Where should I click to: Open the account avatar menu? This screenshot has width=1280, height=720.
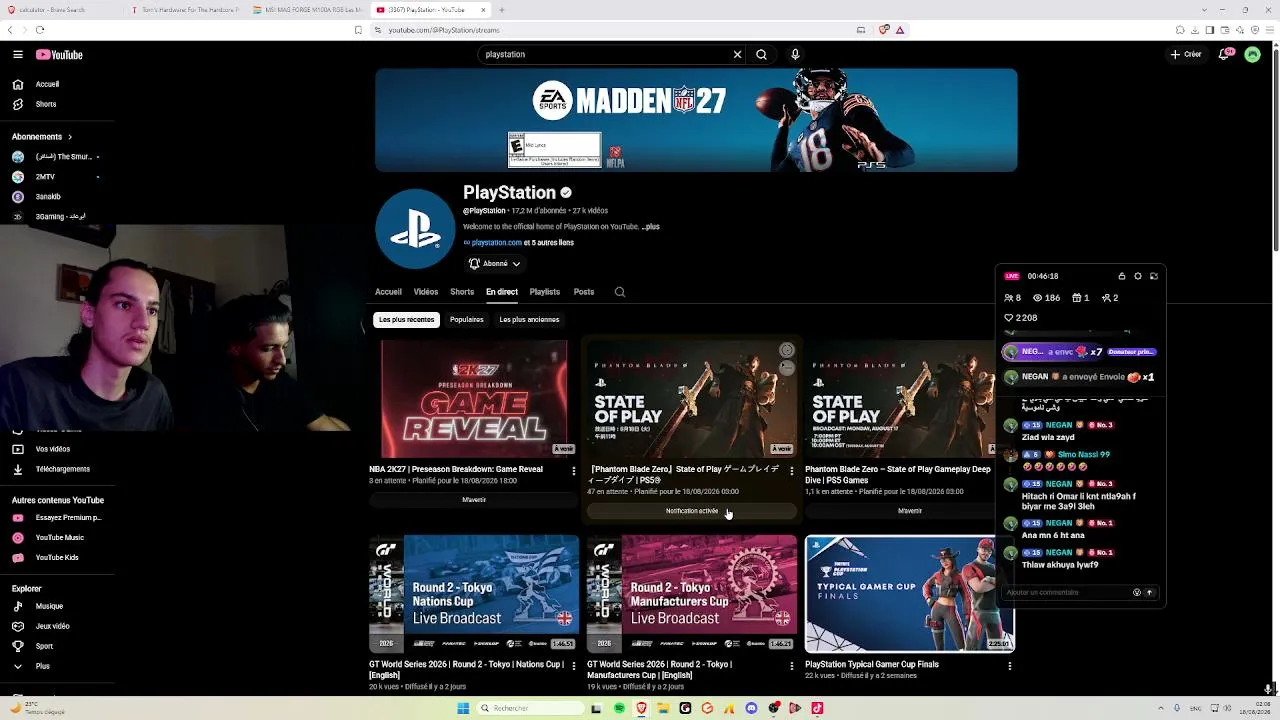coord(1253,55)
